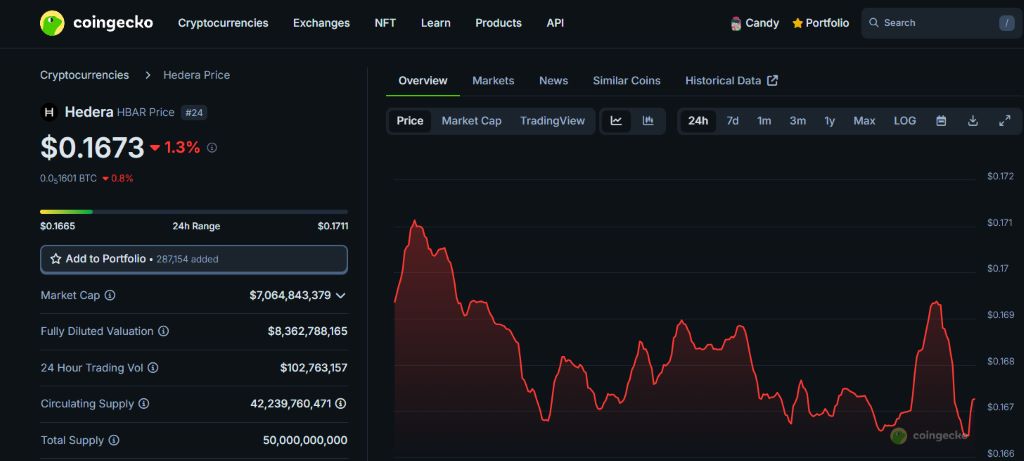Set chart range to Max
Image resolution: width=1024 pixels, height=461 pixels.
point(864,121)
